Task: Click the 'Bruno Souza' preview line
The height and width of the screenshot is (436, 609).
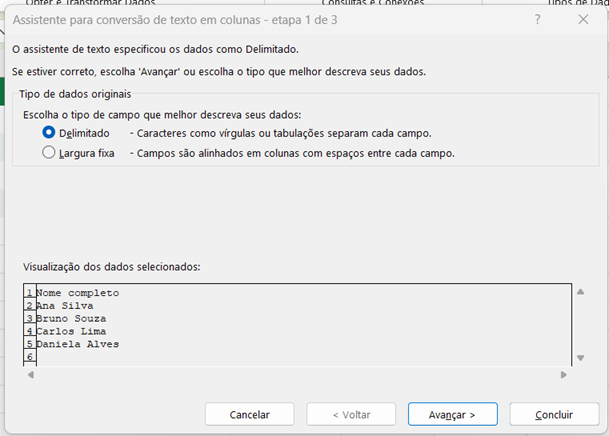Action: 71,318
